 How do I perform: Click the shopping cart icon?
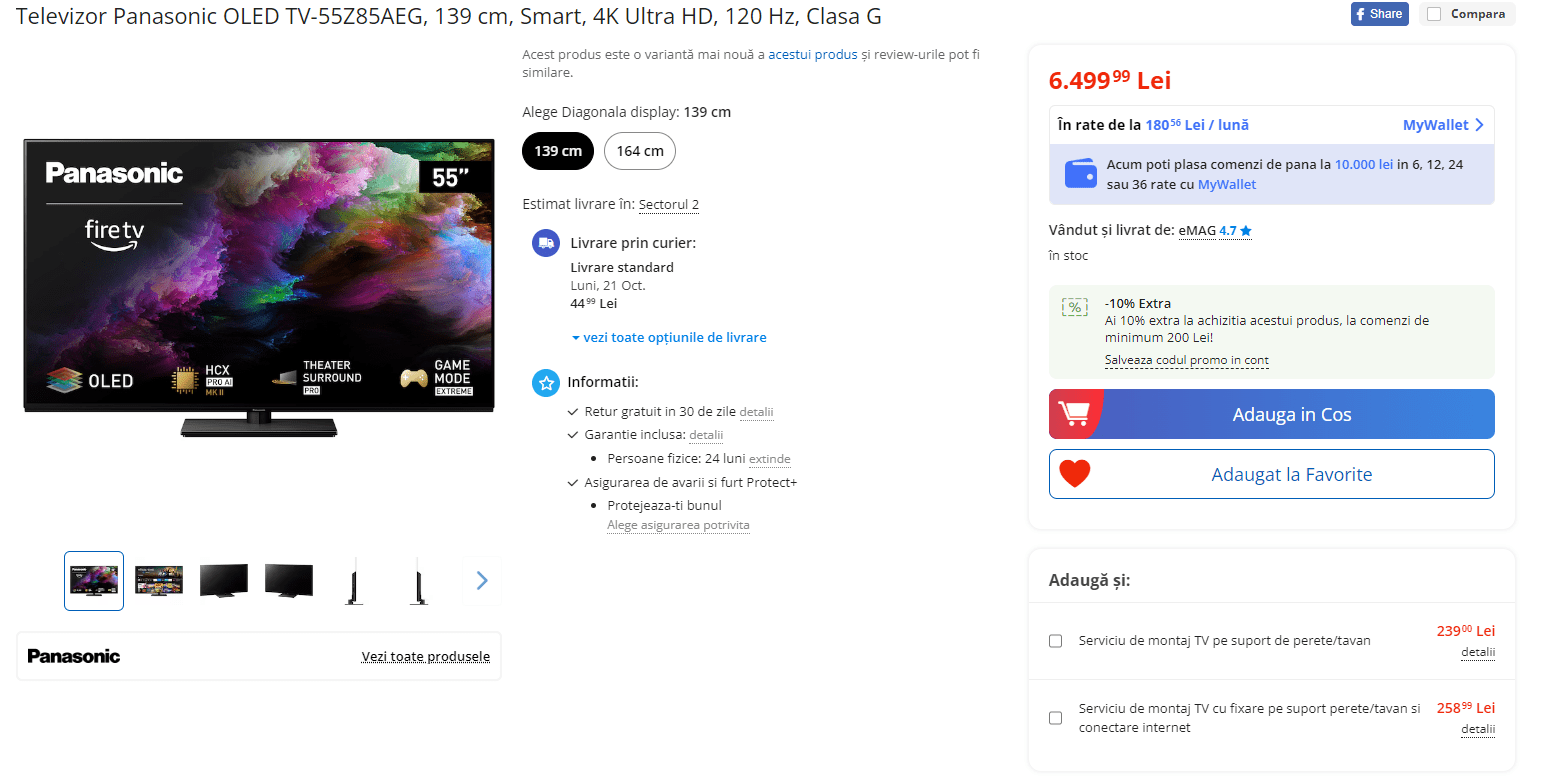coord(1073,414)
